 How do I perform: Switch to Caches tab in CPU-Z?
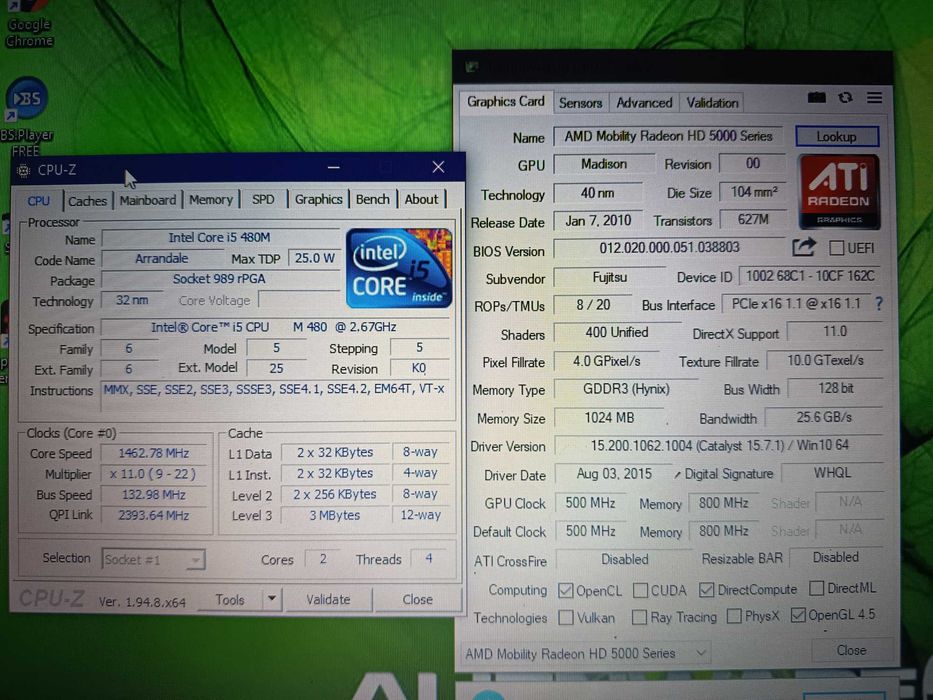pos(87,201)
